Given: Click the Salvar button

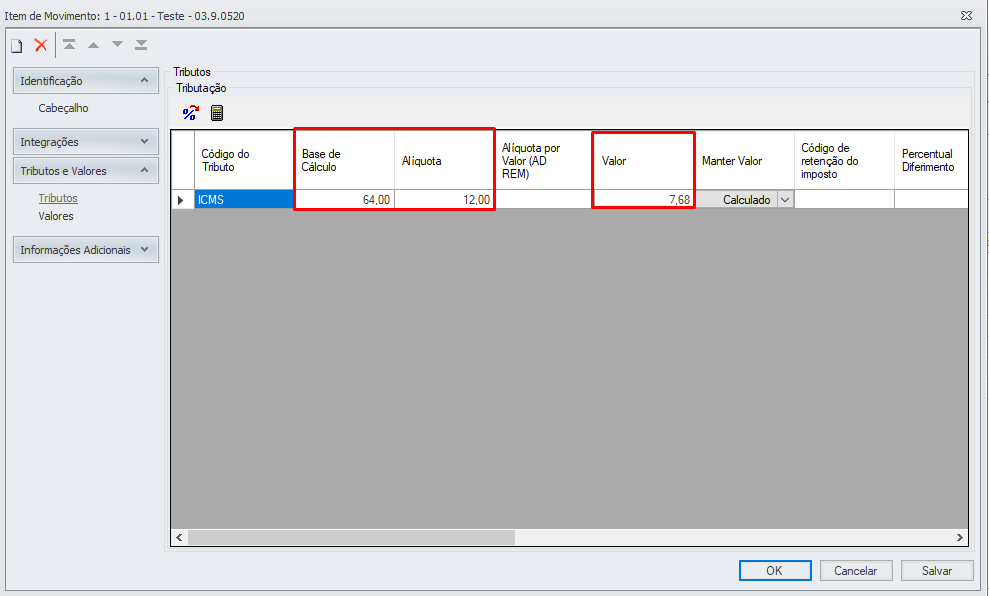Looking at the screenshot, I should tap(937, 571).
